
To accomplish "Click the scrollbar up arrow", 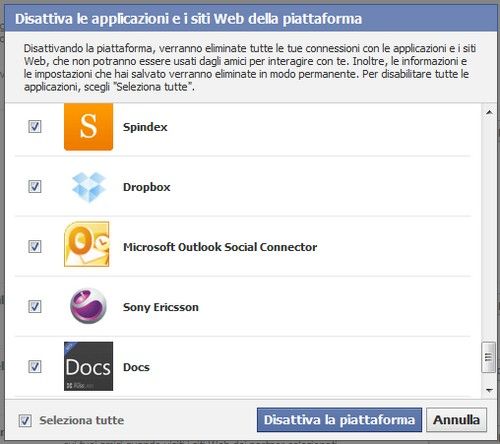I will tap(489, 113).
